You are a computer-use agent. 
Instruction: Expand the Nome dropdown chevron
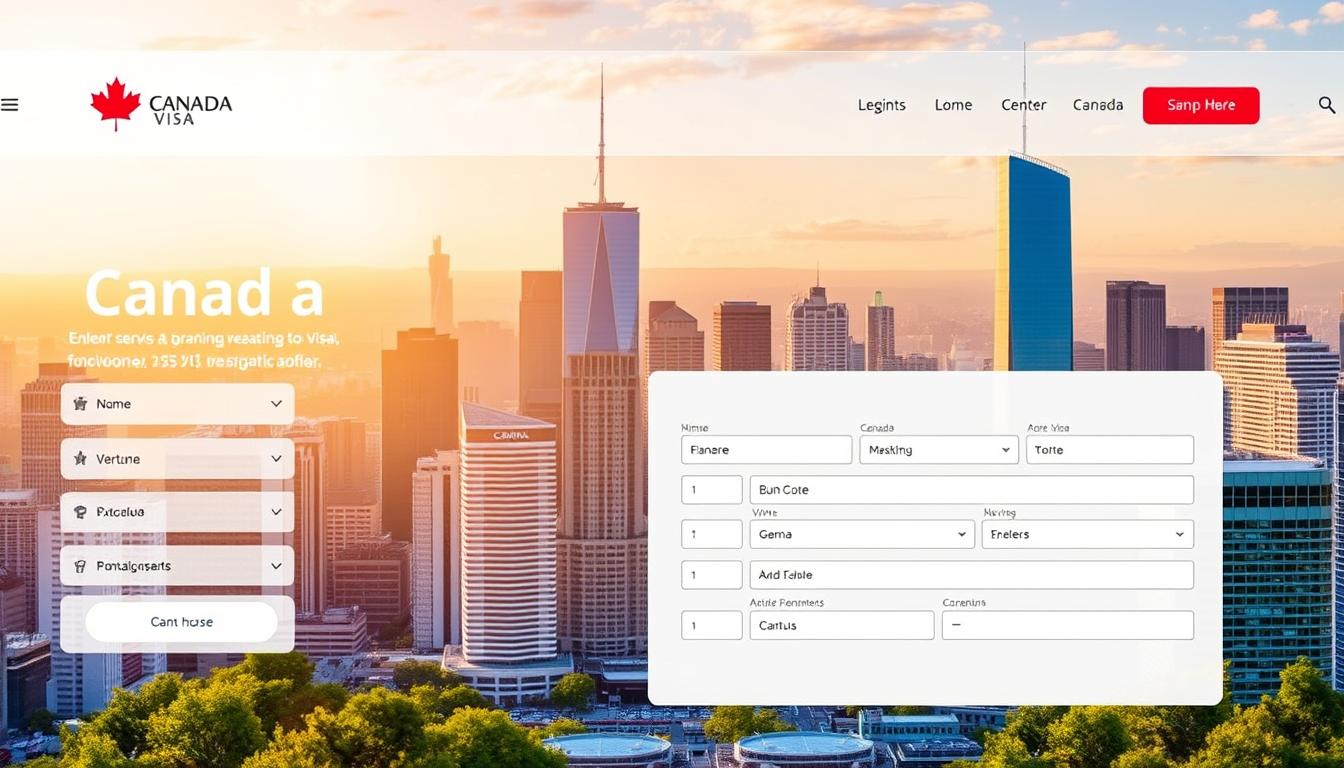[276, 404]
